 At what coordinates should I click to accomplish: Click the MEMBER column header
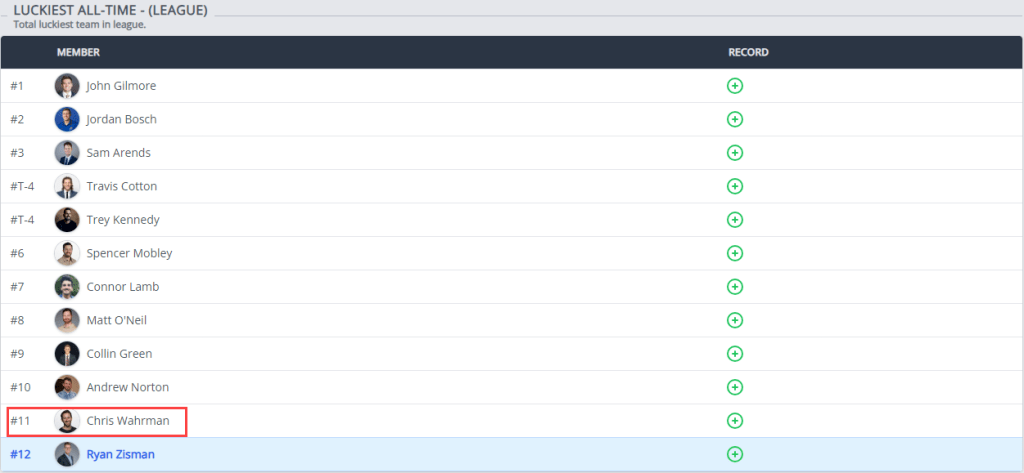click(78, 52)
